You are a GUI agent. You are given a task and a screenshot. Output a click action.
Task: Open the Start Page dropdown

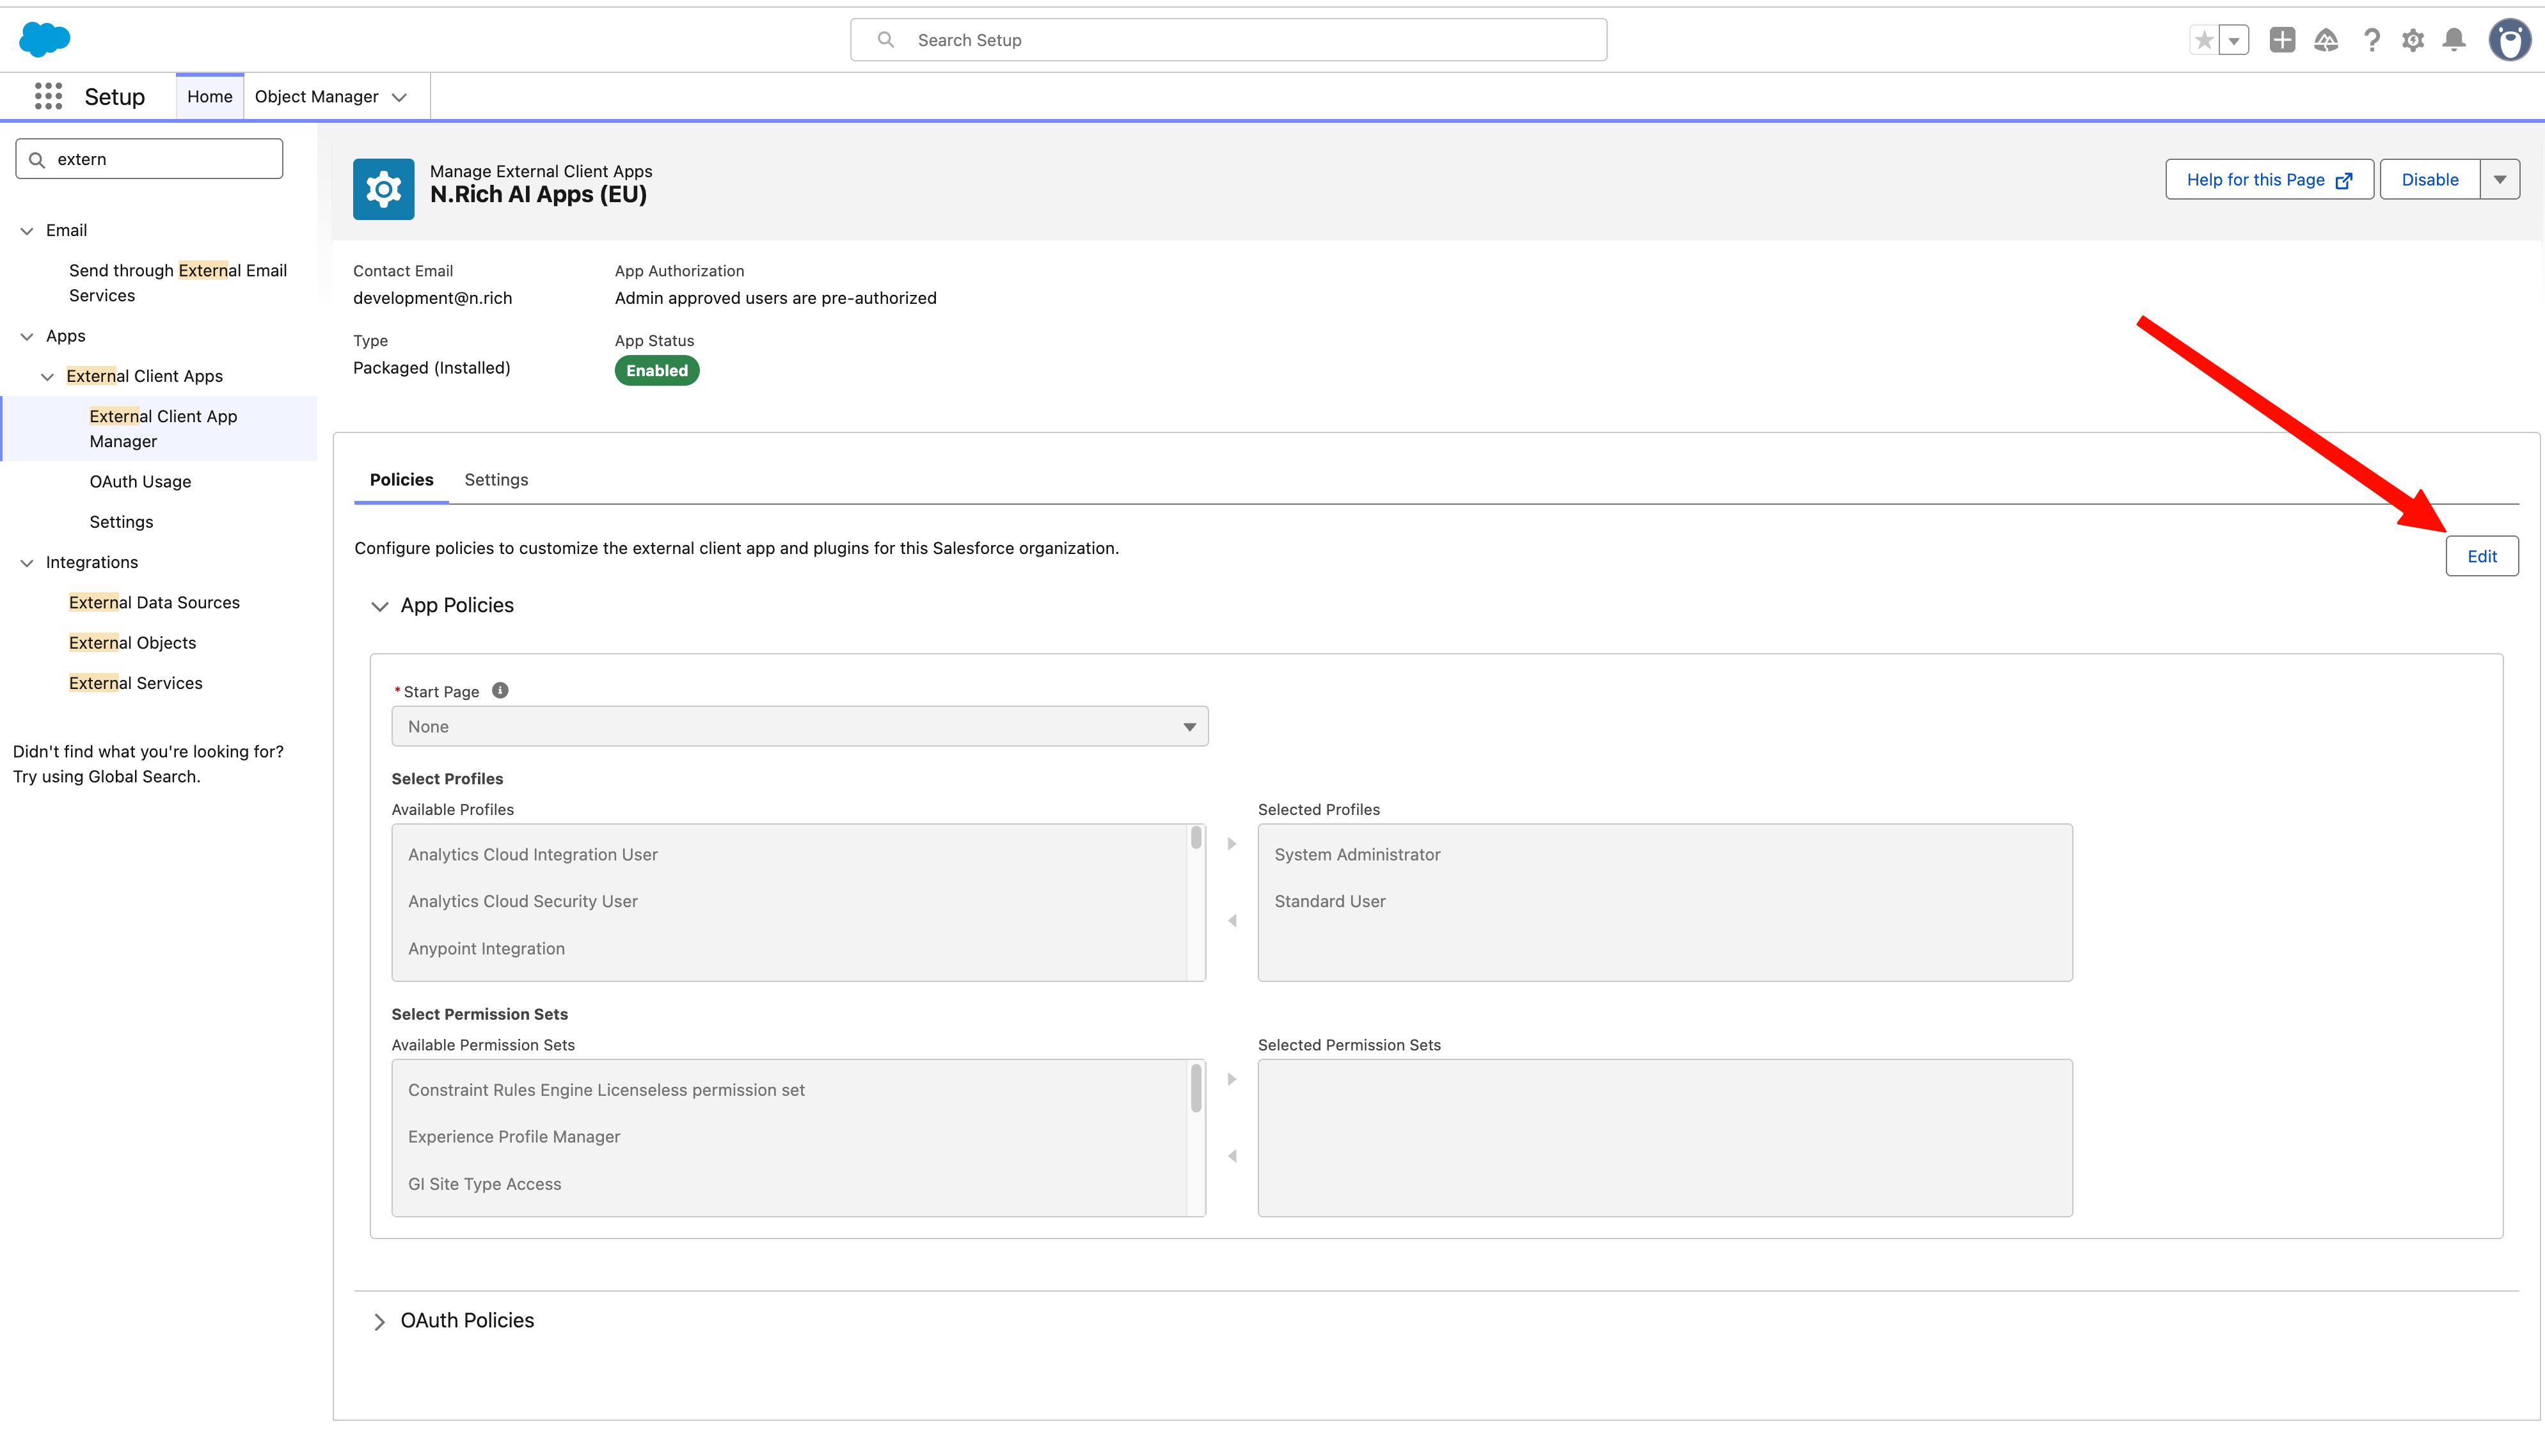(800, 726)
